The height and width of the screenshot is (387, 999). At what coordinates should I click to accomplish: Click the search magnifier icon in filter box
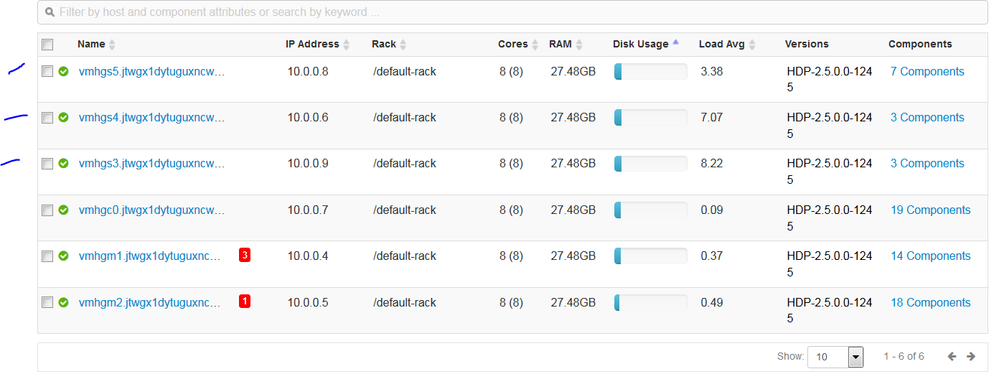pos(50,12)
